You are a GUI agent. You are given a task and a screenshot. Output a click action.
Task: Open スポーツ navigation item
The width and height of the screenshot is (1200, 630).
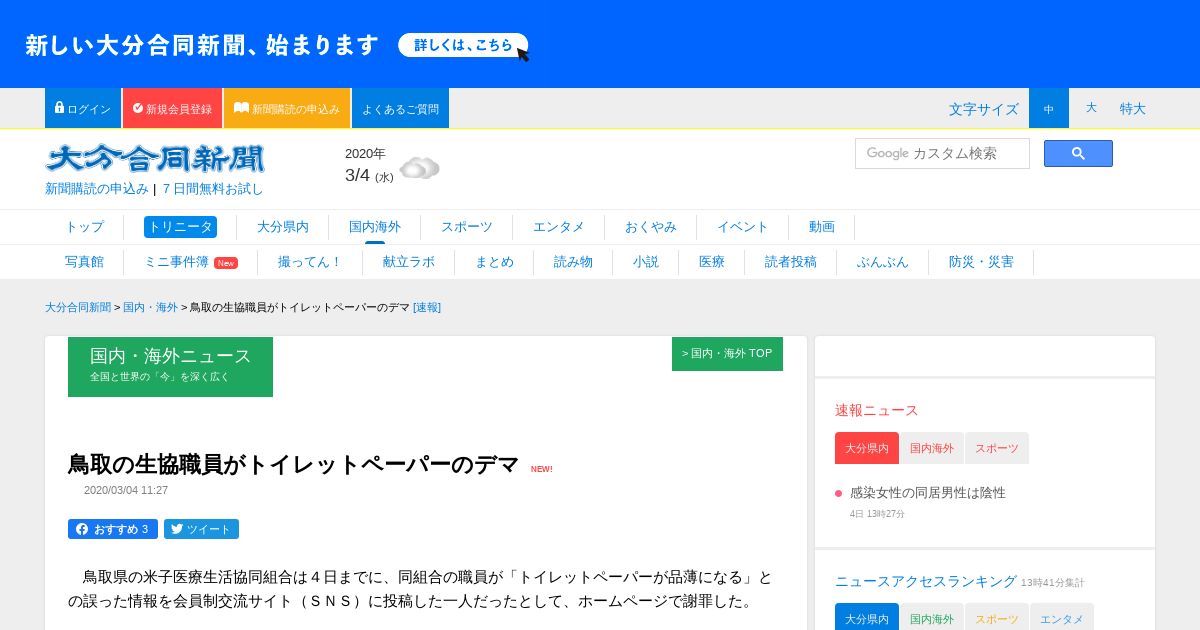(x=467, y=227)
